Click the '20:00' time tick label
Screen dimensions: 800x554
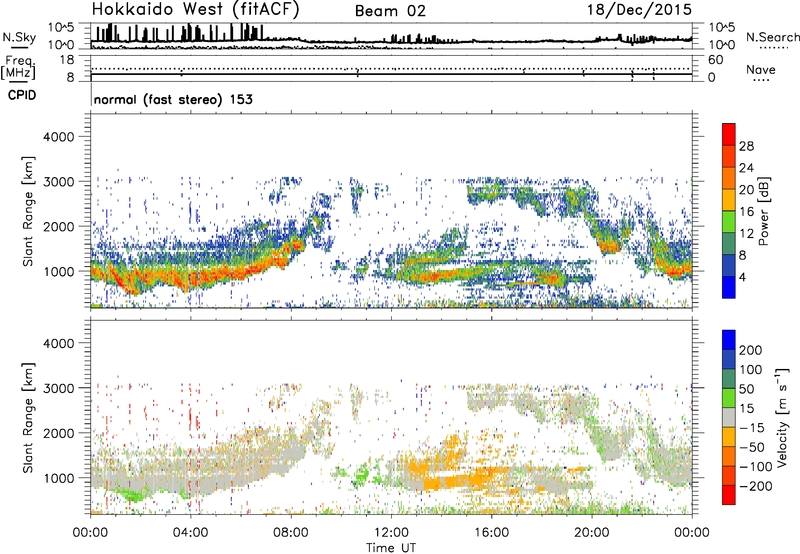tap(592, 533)
